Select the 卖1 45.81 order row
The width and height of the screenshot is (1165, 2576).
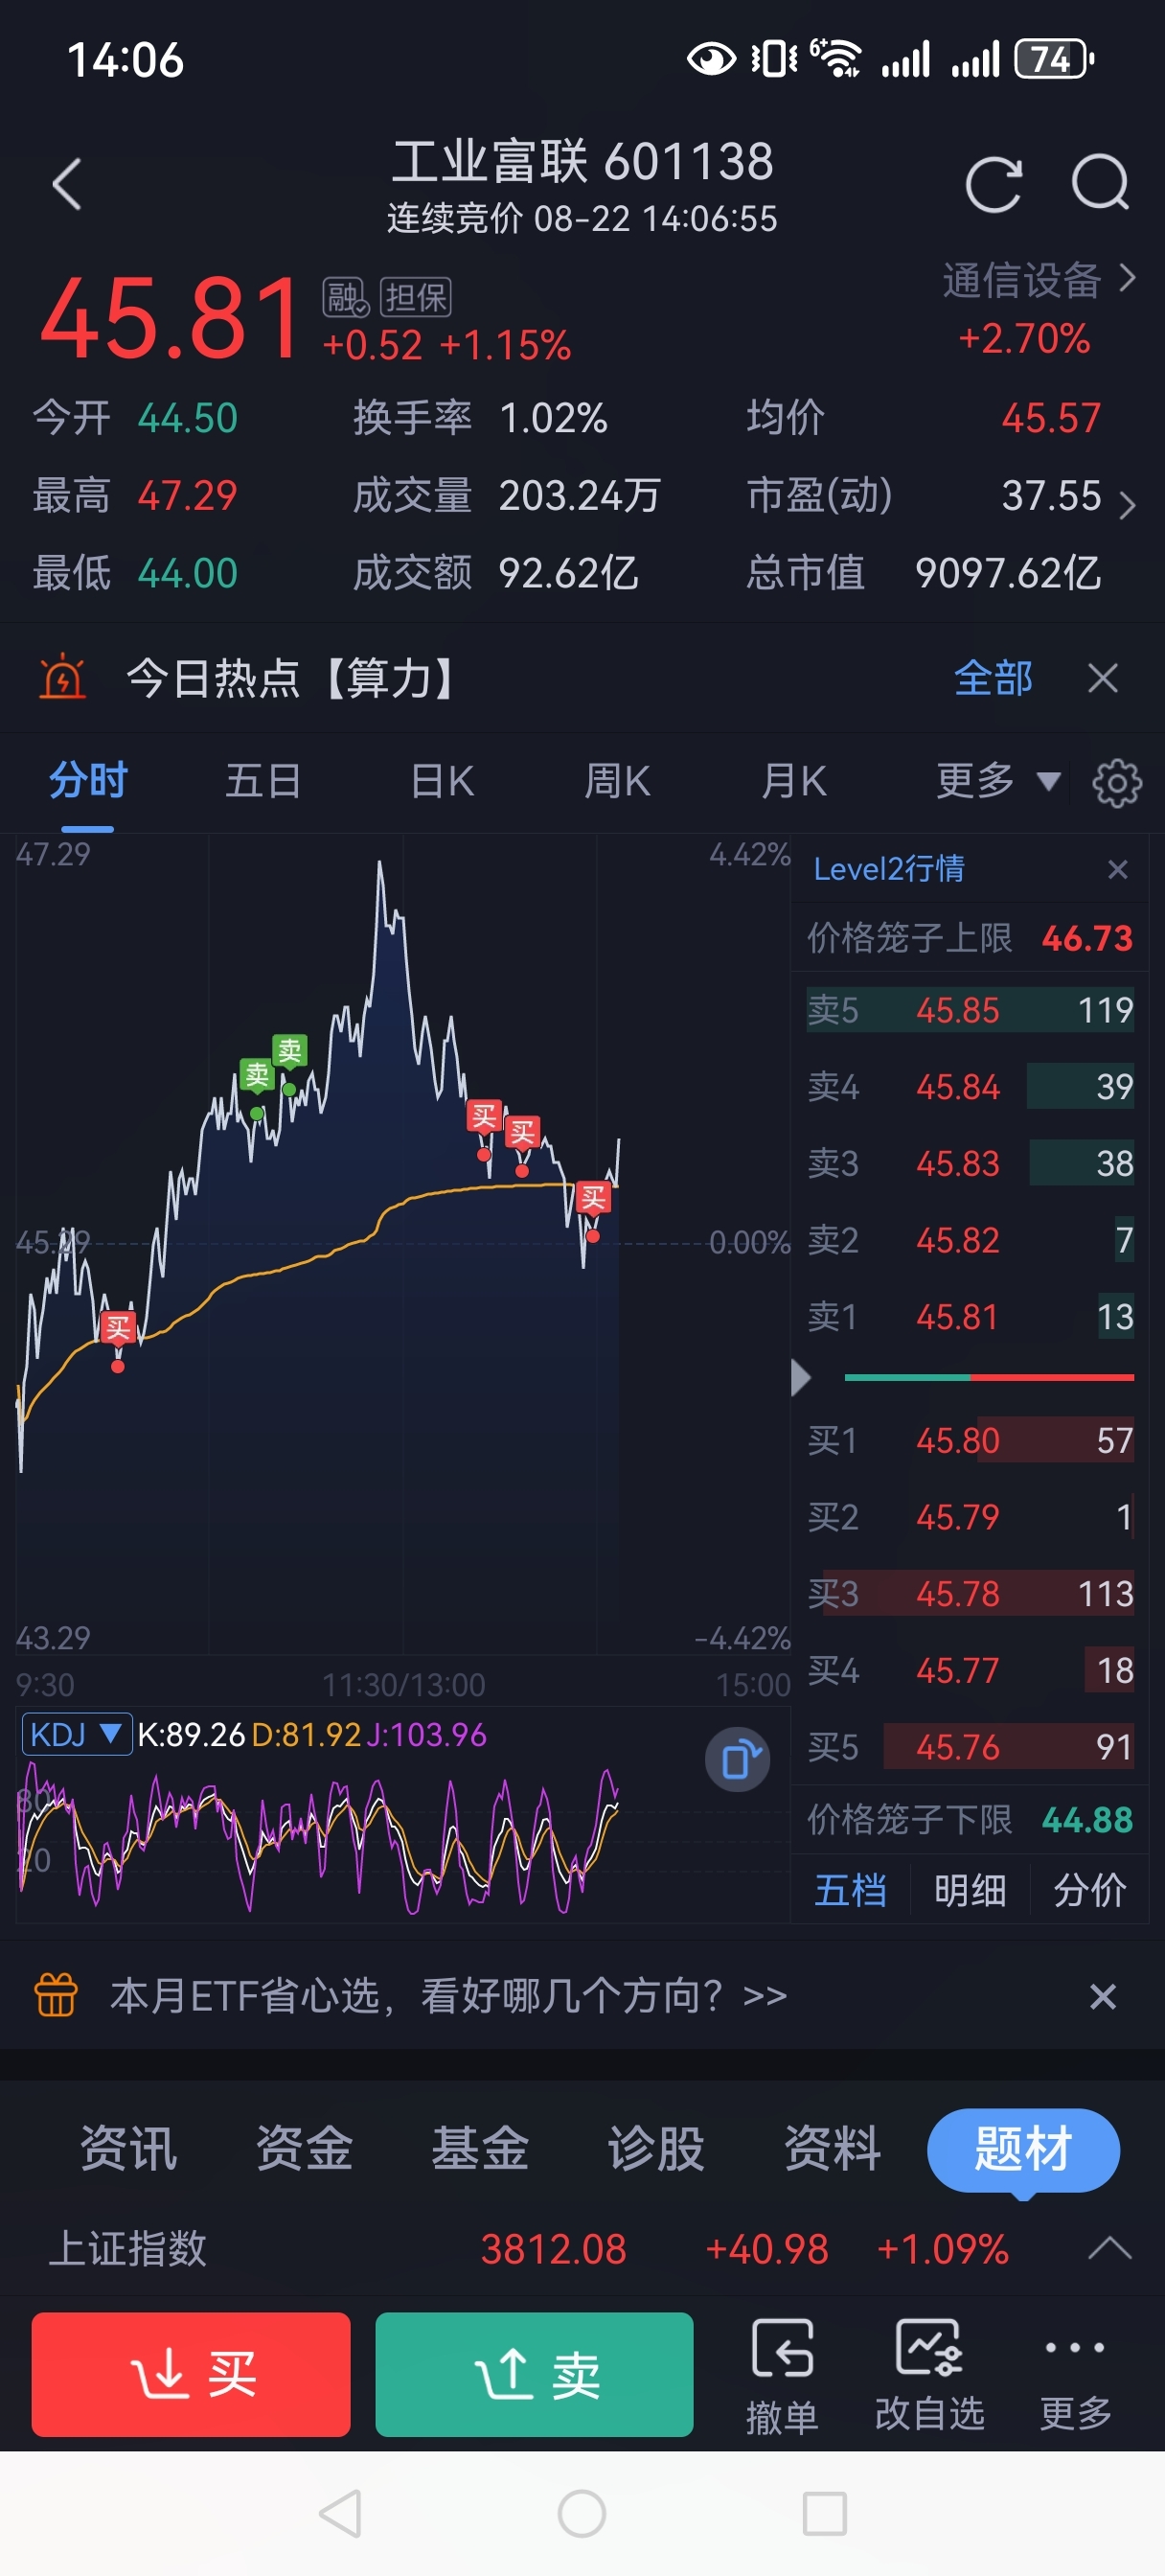[970, 1317]
